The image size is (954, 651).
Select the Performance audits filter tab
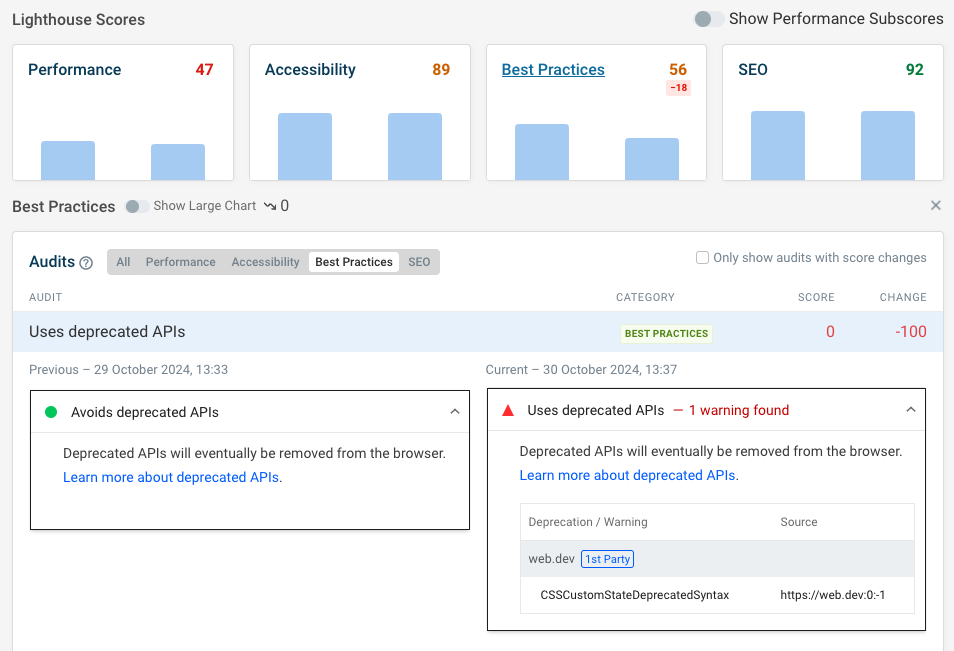click(x=180, y=262)
